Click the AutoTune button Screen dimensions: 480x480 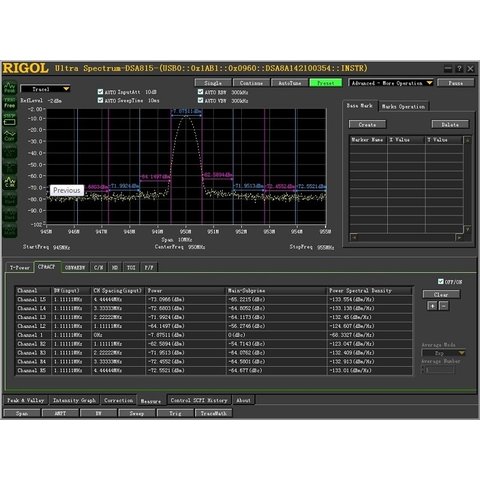(x=289, y=83)
